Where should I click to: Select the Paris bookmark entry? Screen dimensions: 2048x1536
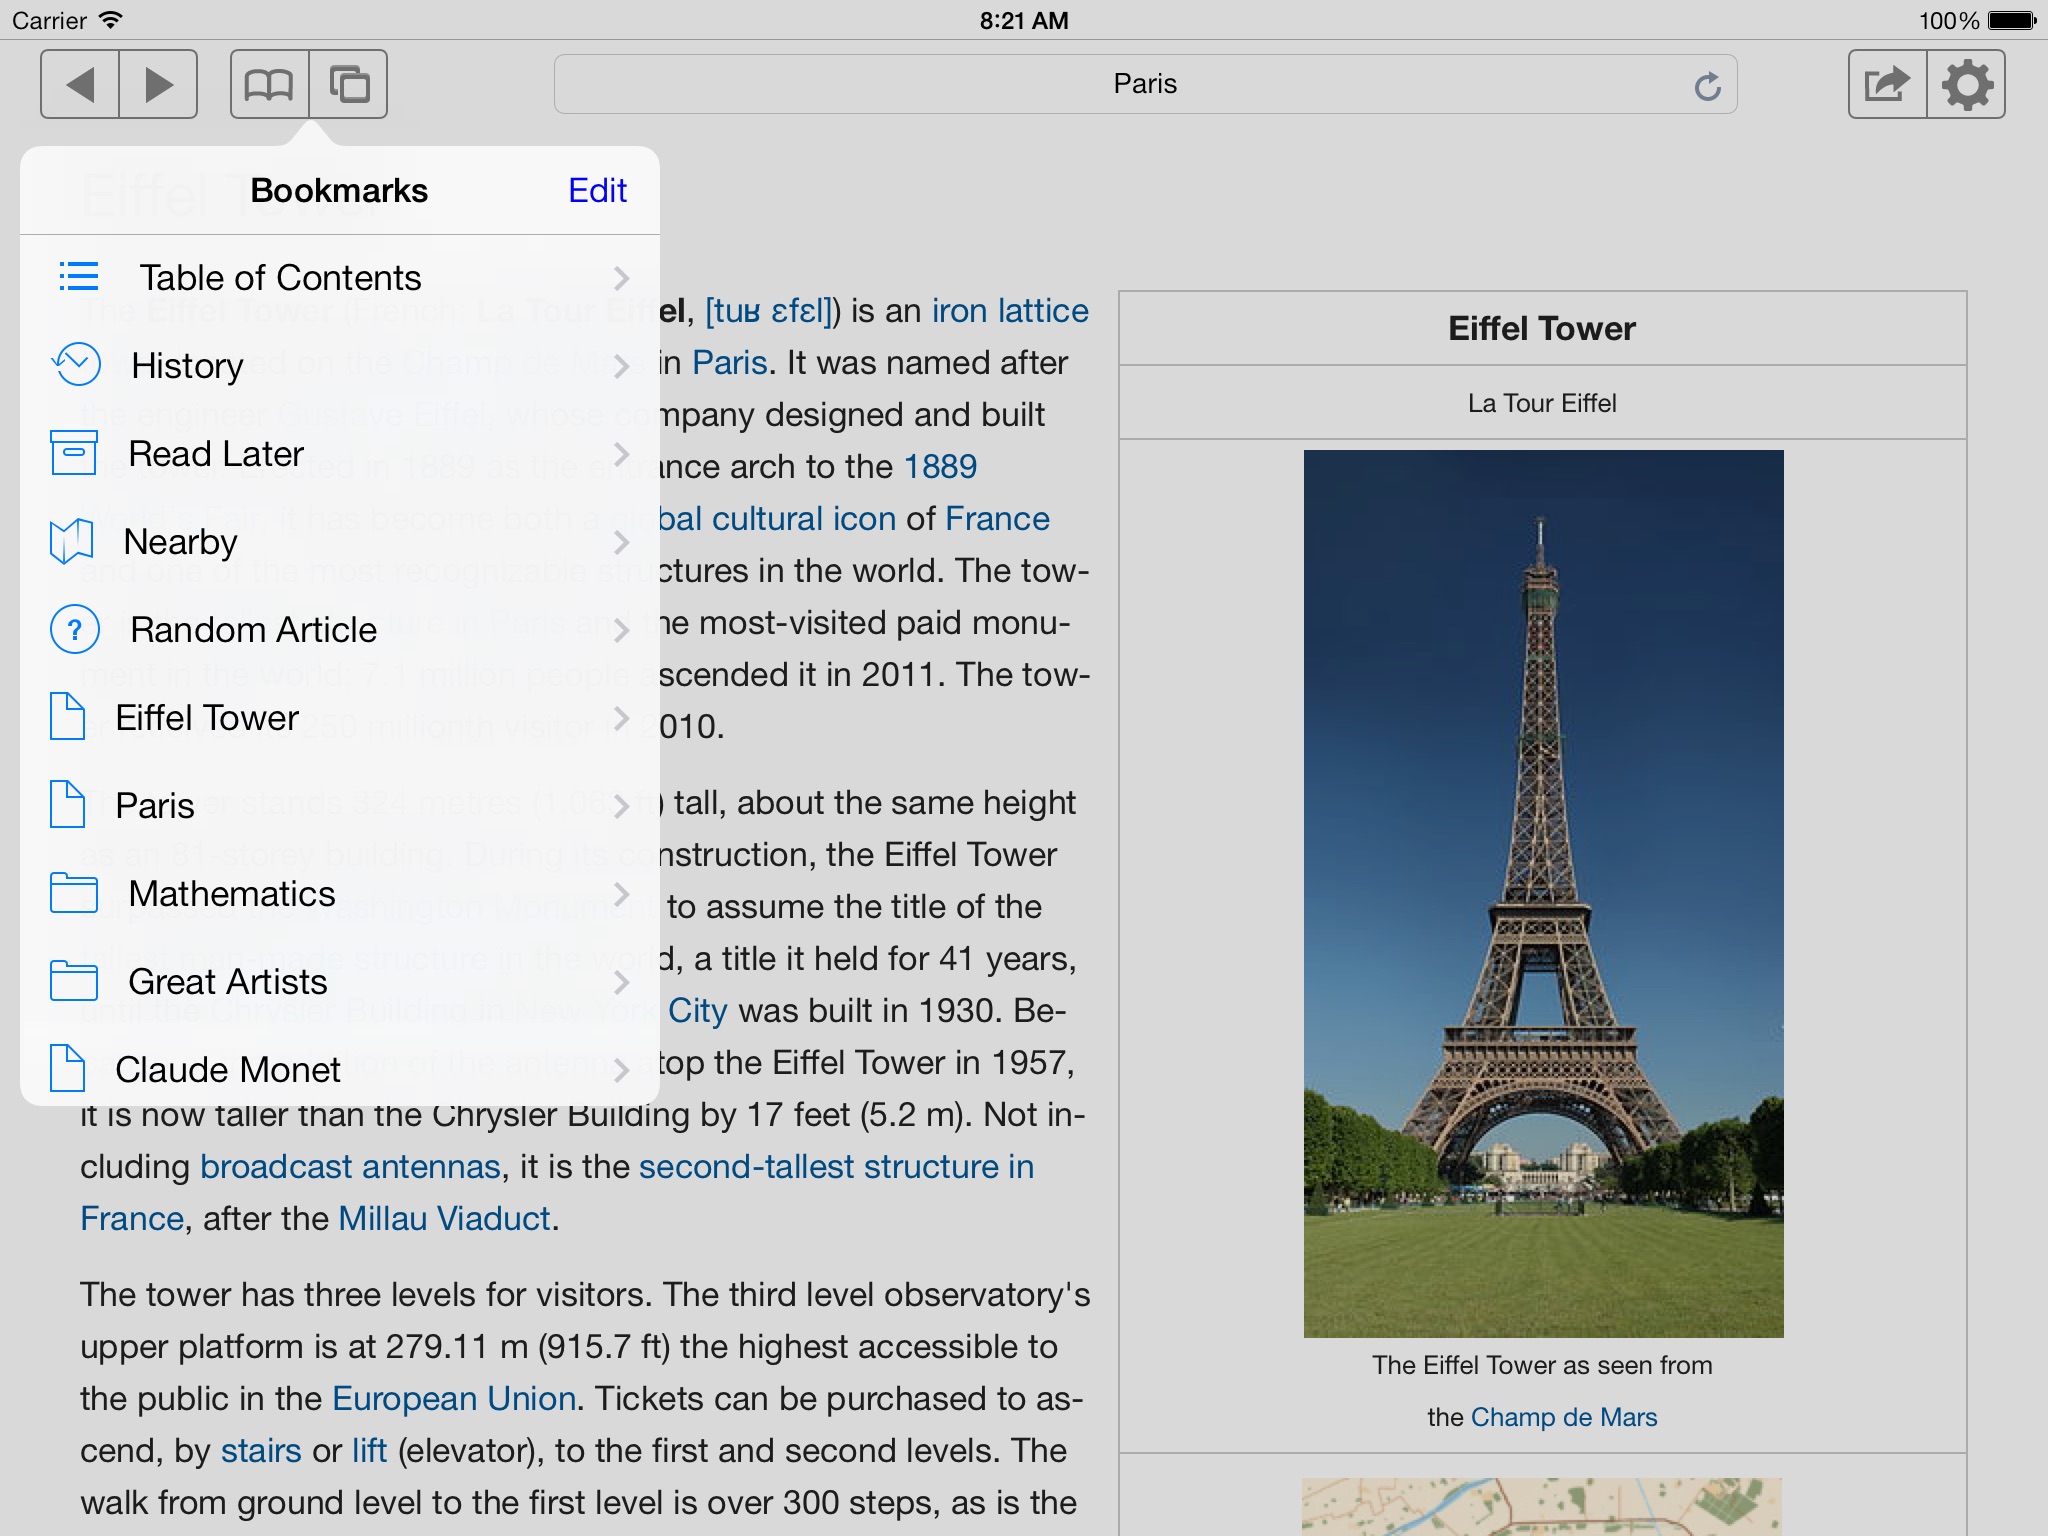340,805
